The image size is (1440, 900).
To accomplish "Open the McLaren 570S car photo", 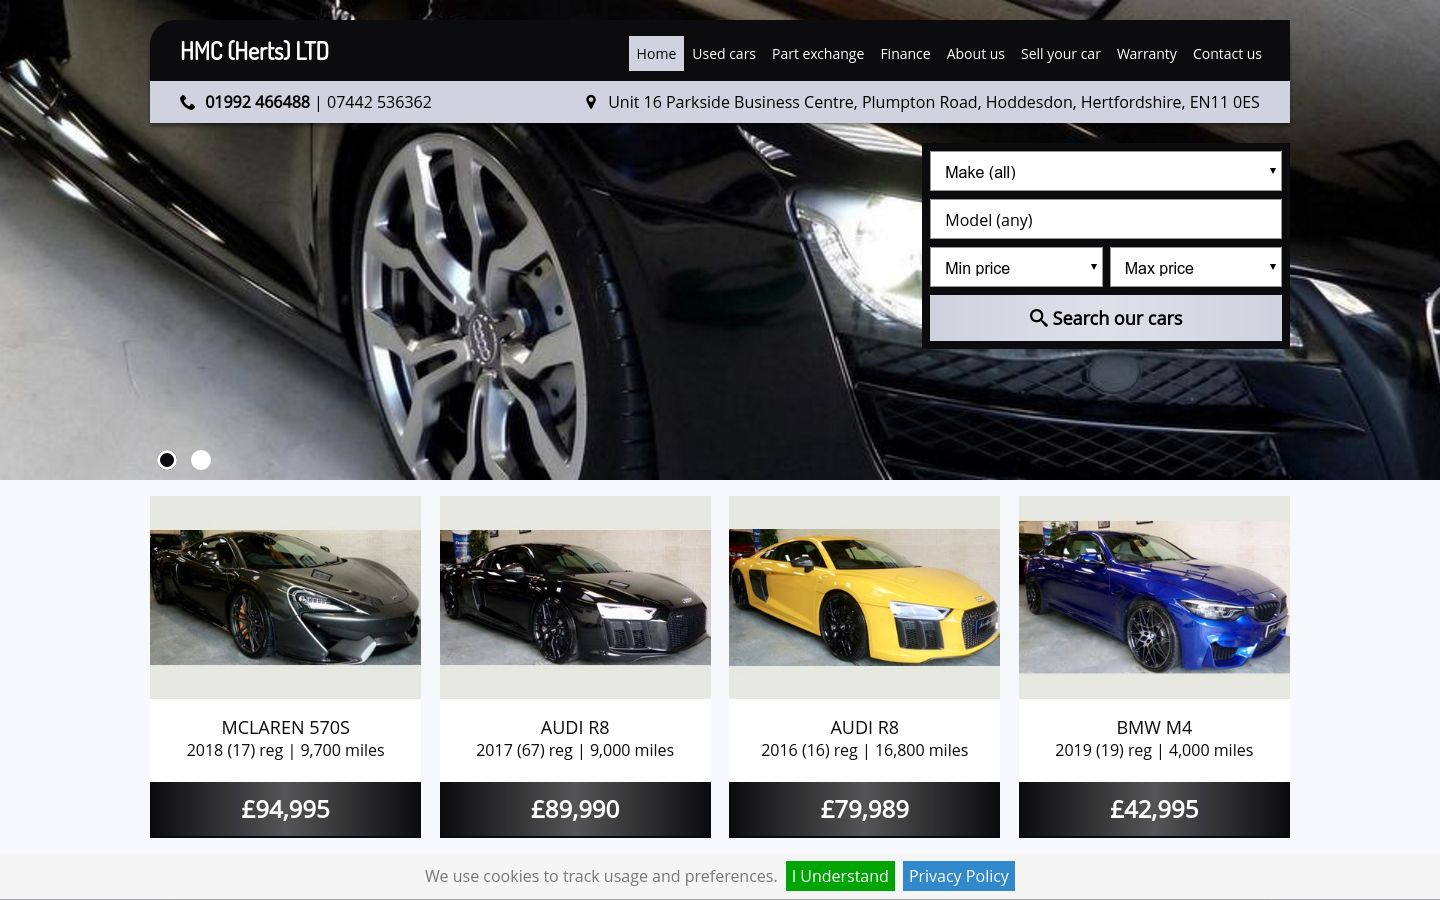I will tap(285, 597).
